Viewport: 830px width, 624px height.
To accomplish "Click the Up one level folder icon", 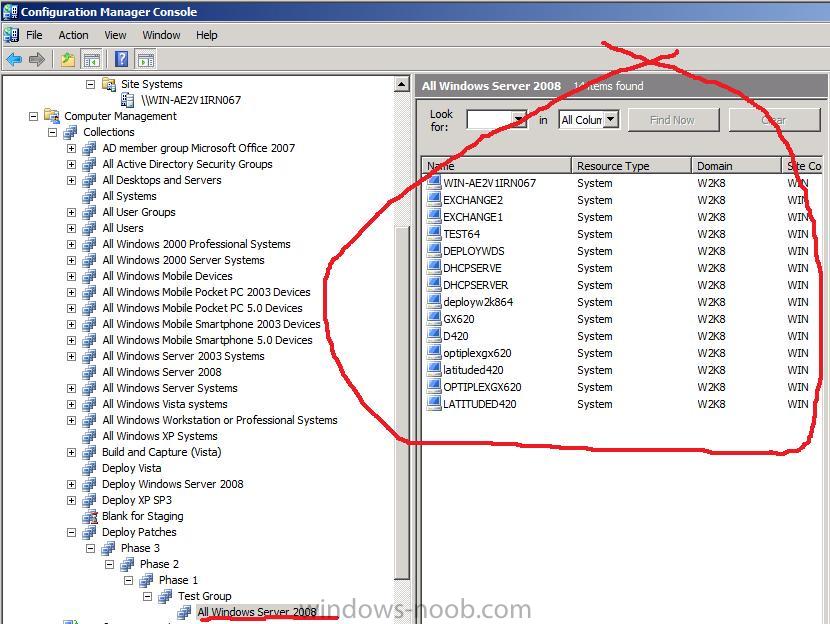I will 68,59.
